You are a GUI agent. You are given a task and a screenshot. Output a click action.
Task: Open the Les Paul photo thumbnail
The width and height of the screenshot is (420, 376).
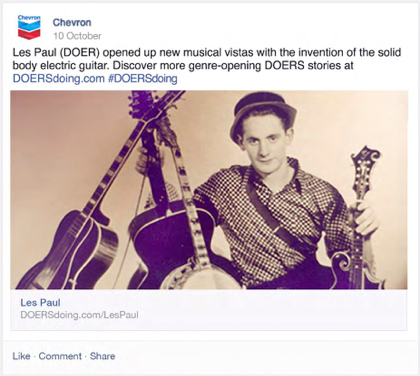coord(209,190)
